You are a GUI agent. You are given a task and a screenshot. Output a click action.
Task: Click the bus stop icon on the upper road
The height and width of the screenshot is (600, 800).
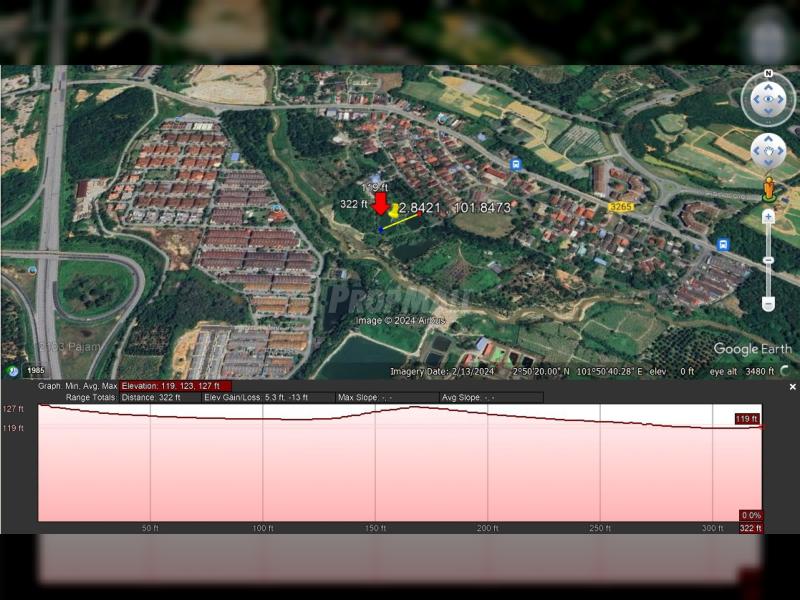click(x=515, y=164)
